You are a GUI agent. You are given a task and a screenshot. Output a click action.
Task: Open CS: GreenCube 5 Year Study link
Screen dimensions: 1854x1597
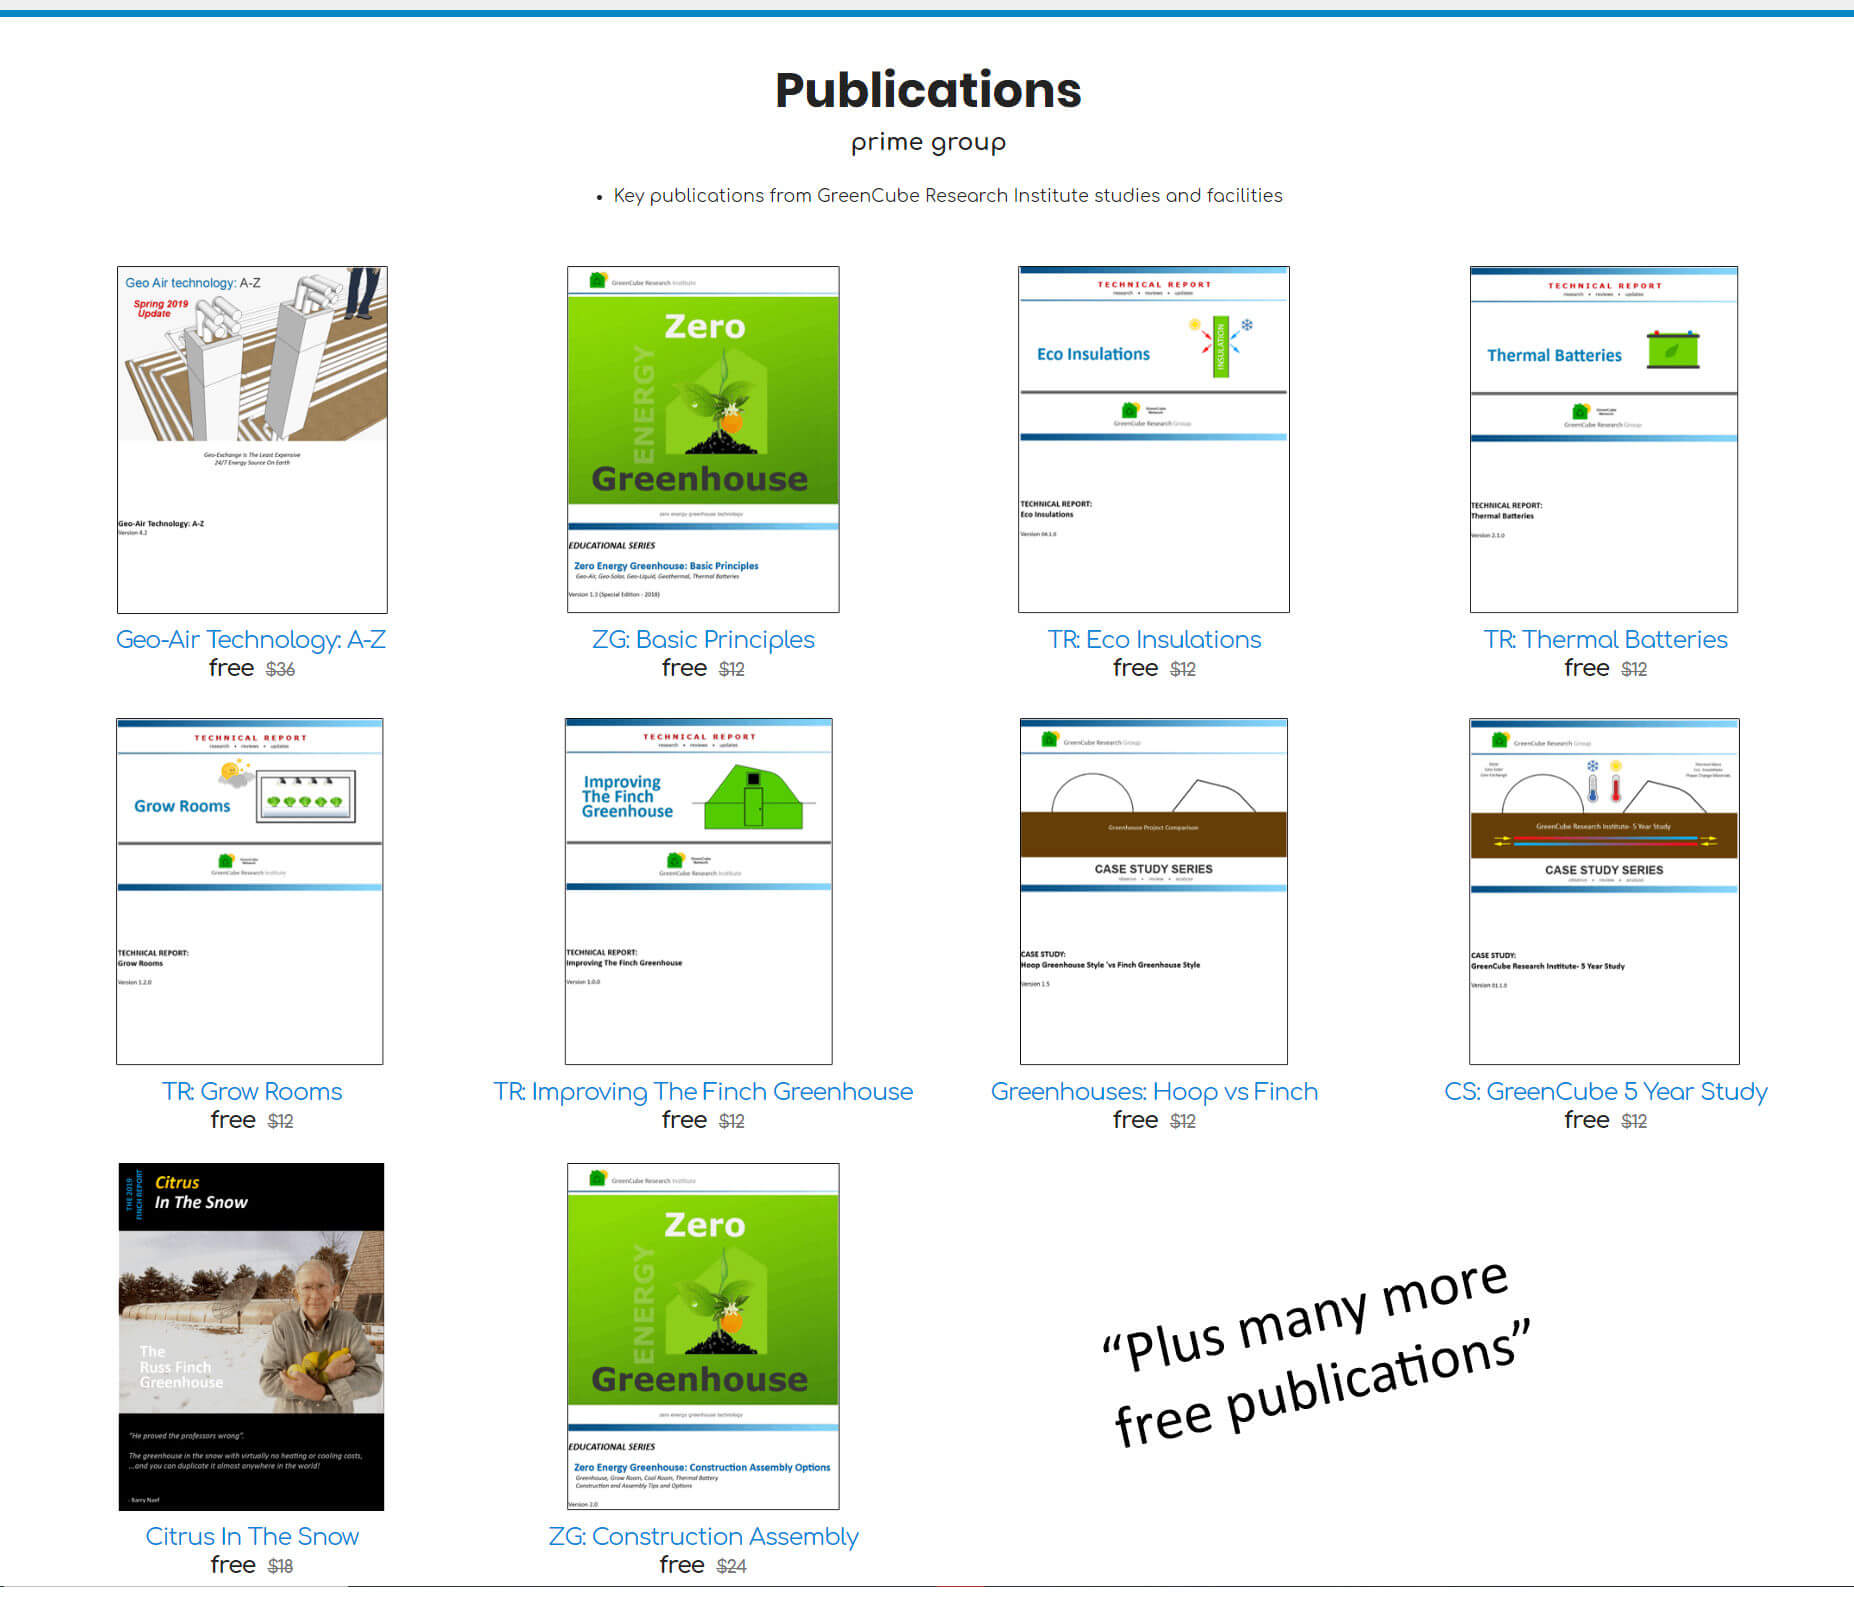tap(1605, 1092)
